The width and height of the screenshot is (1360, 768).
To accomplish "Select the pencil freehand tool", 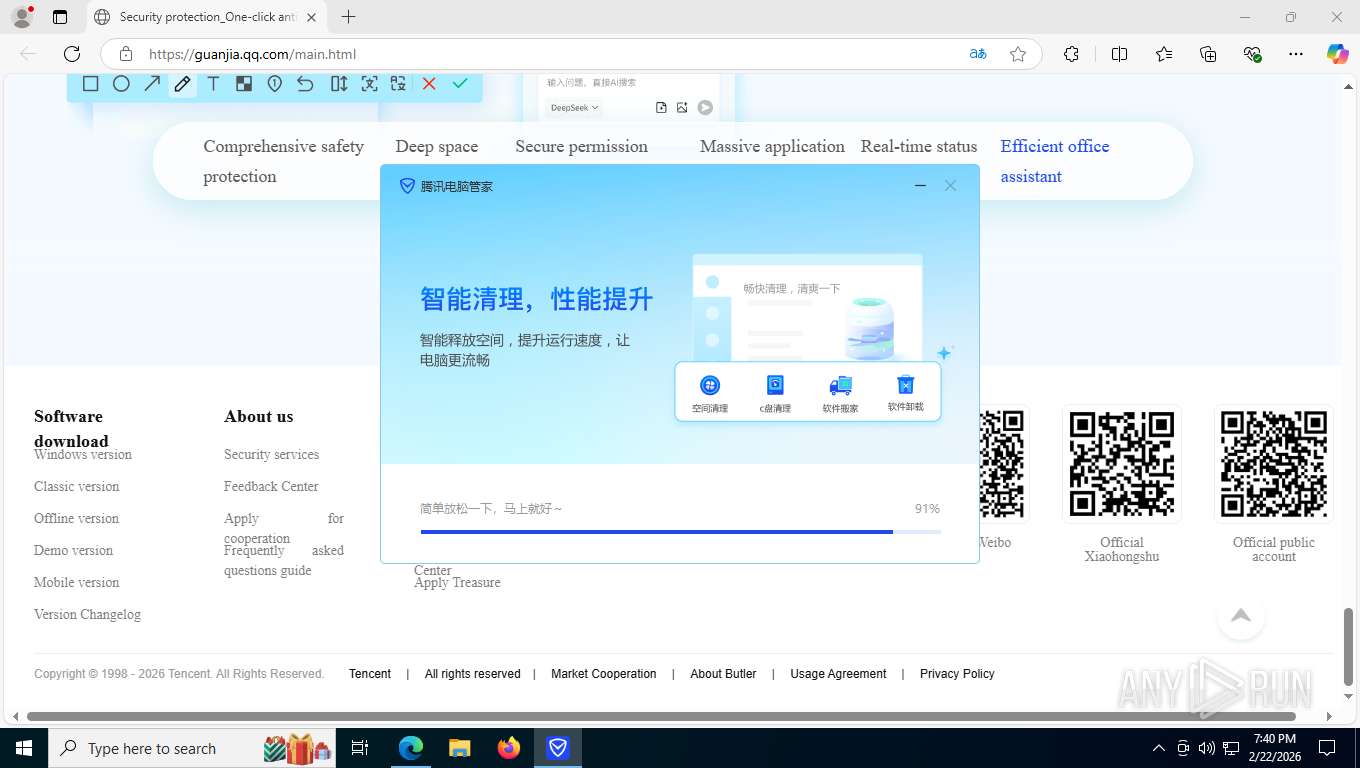I will (x=182, y=84).
